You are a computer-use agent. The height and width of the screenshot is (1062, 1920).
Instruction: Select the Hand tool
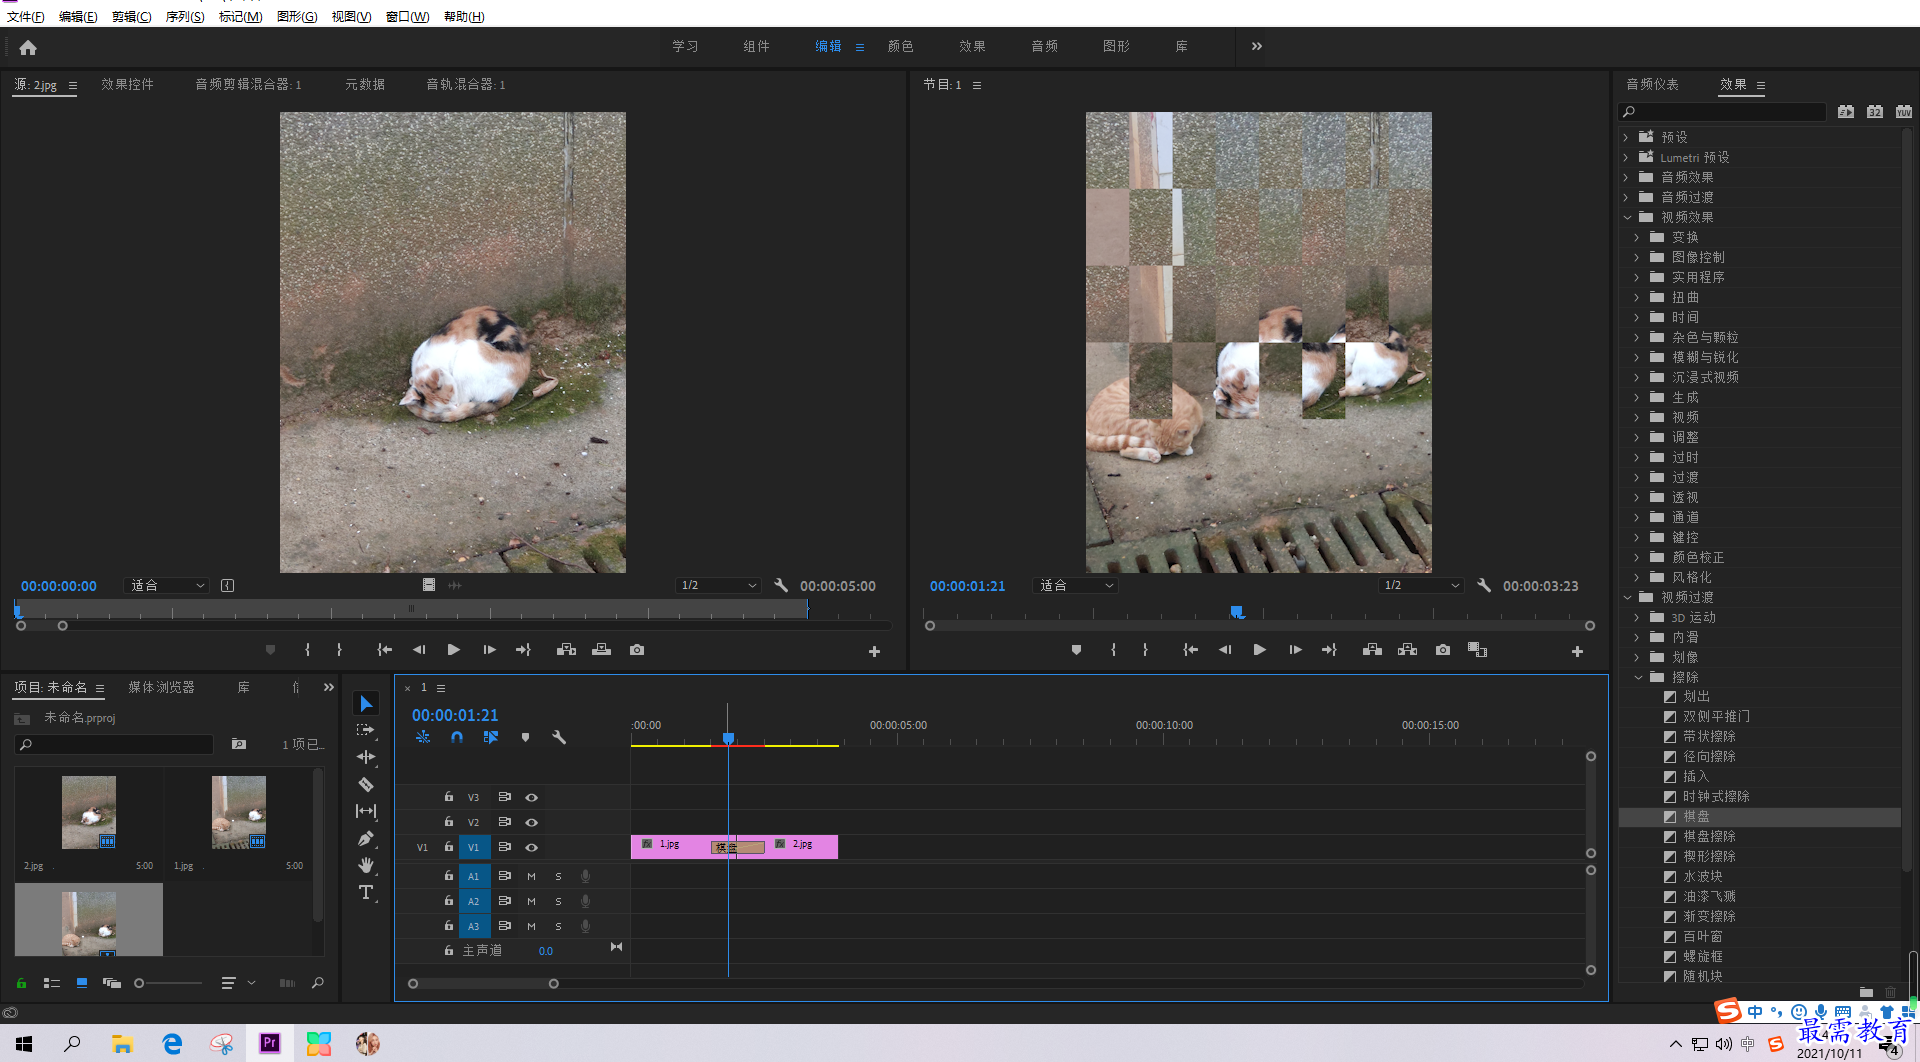tap(366, 865)
